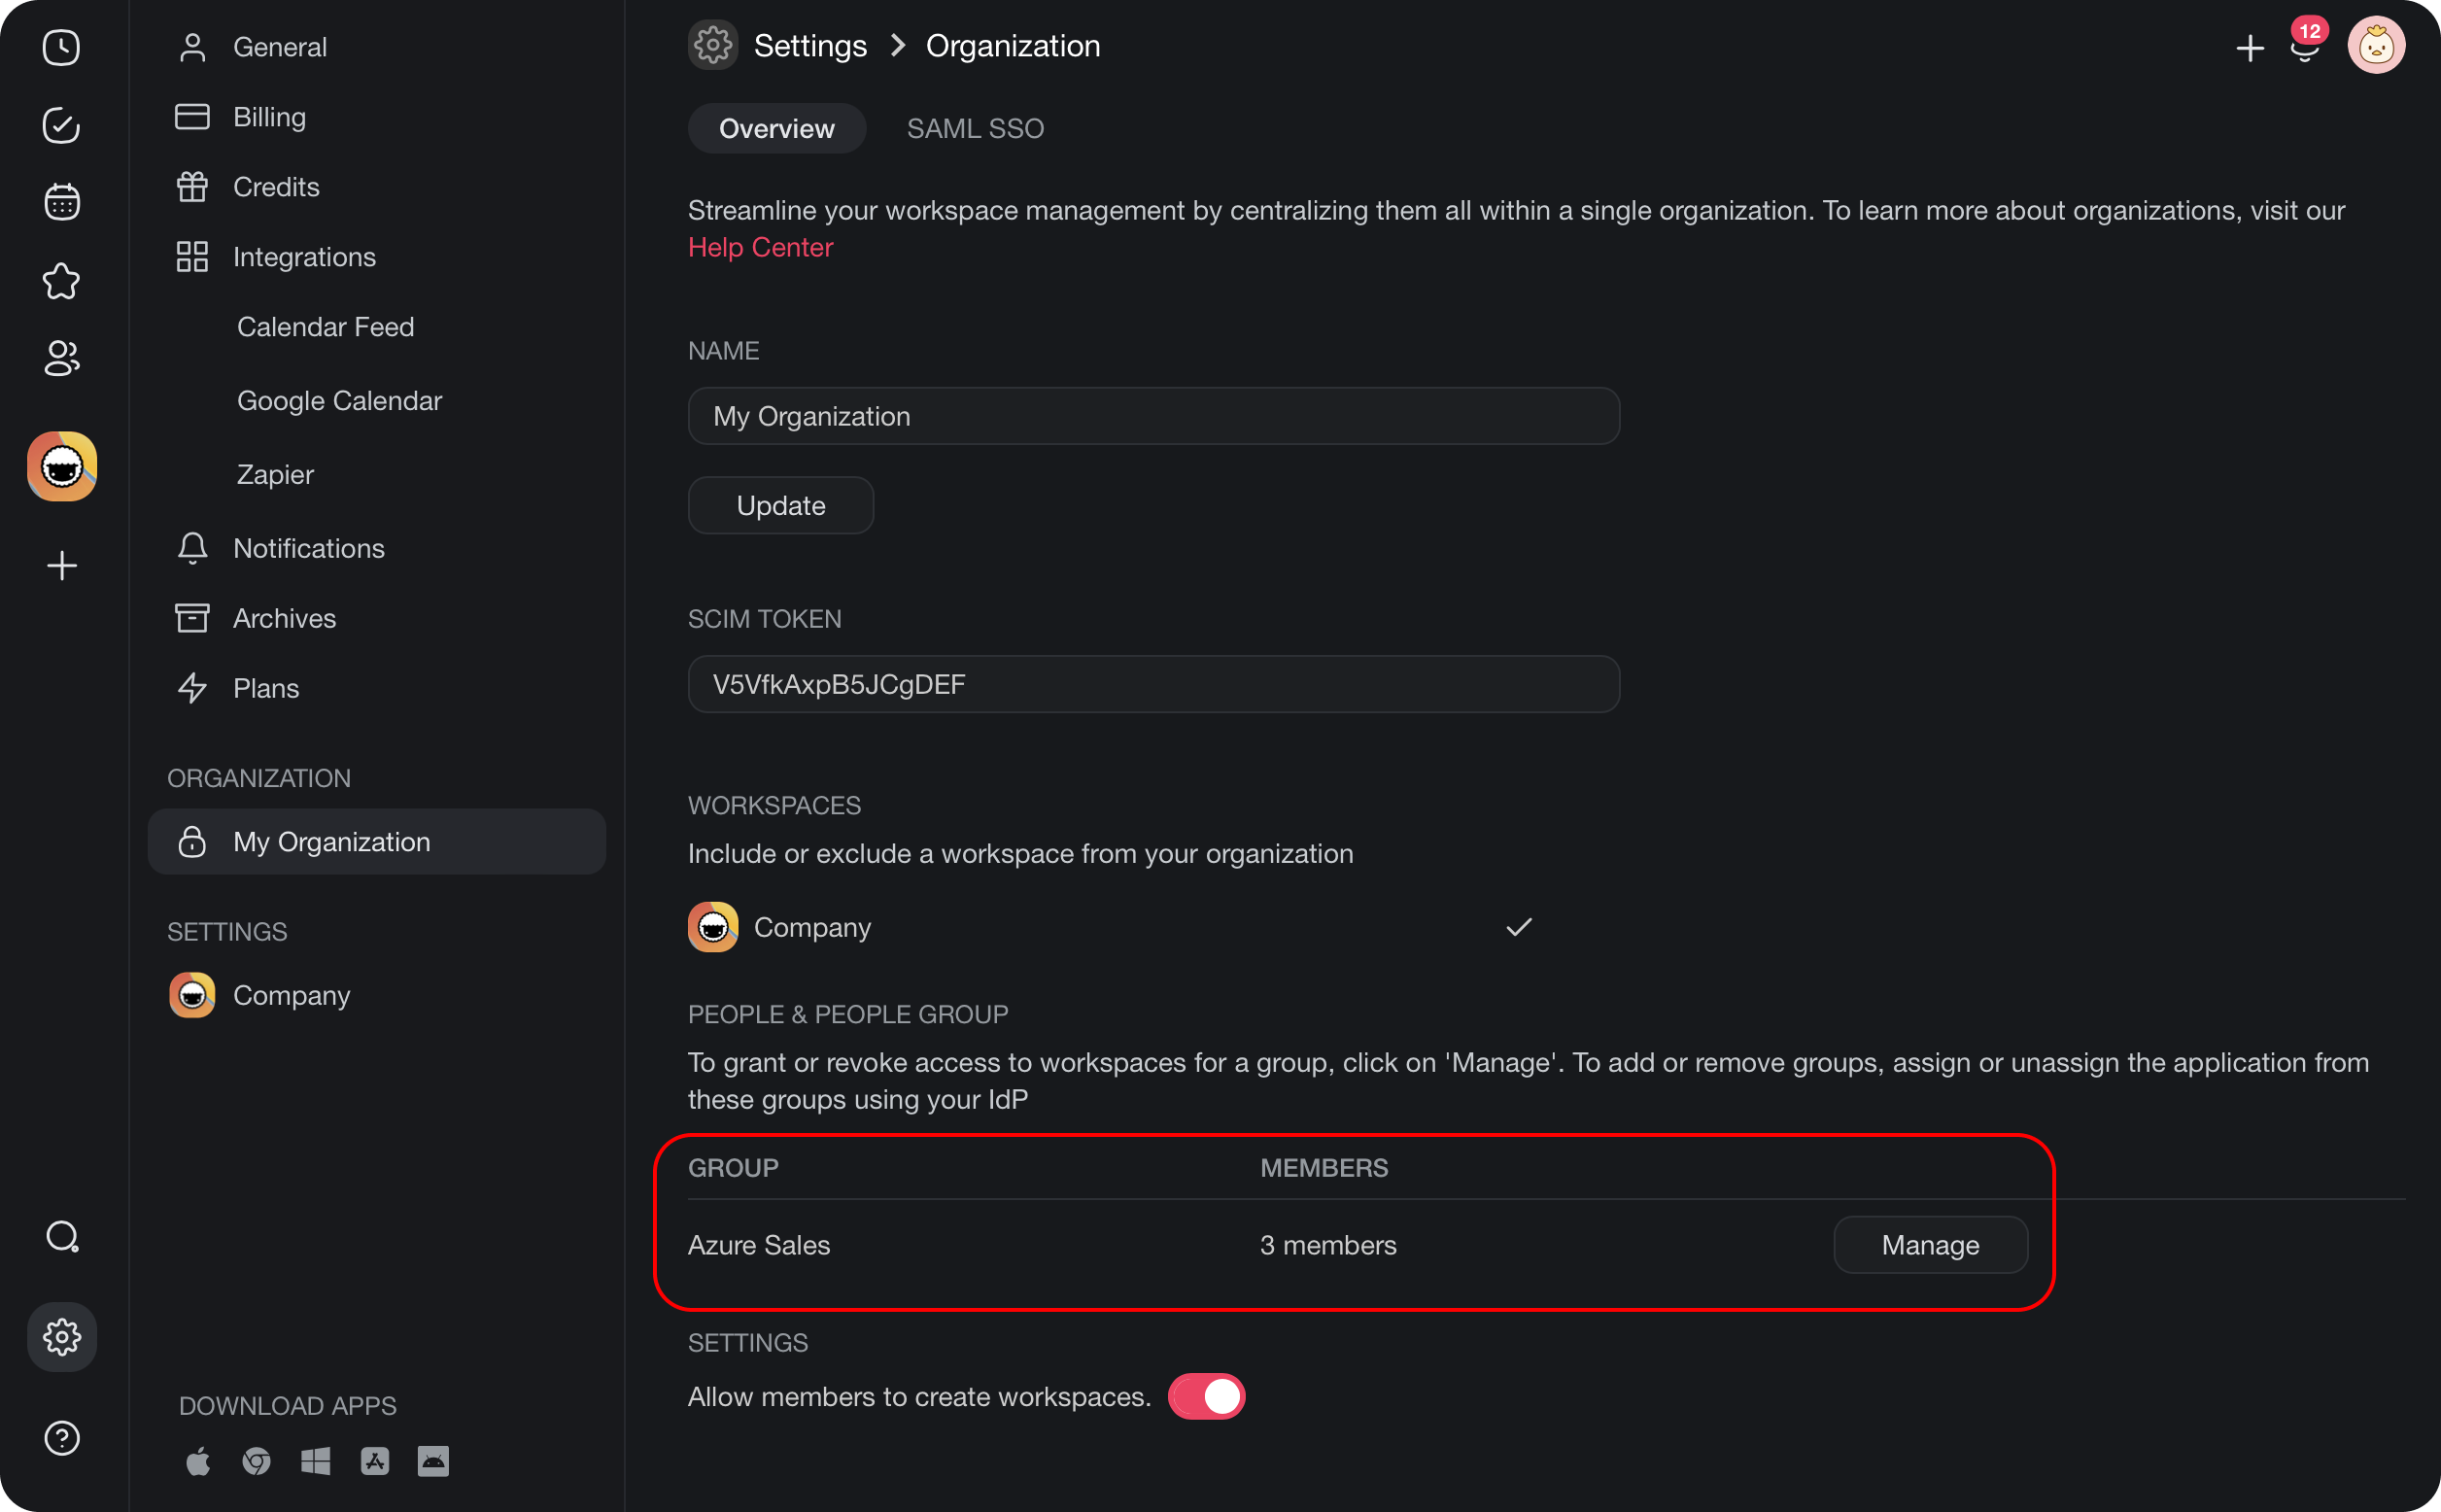Click the search icon in left rail
Screen dimensions: 2441x1512
click(x=62, y=1237)
